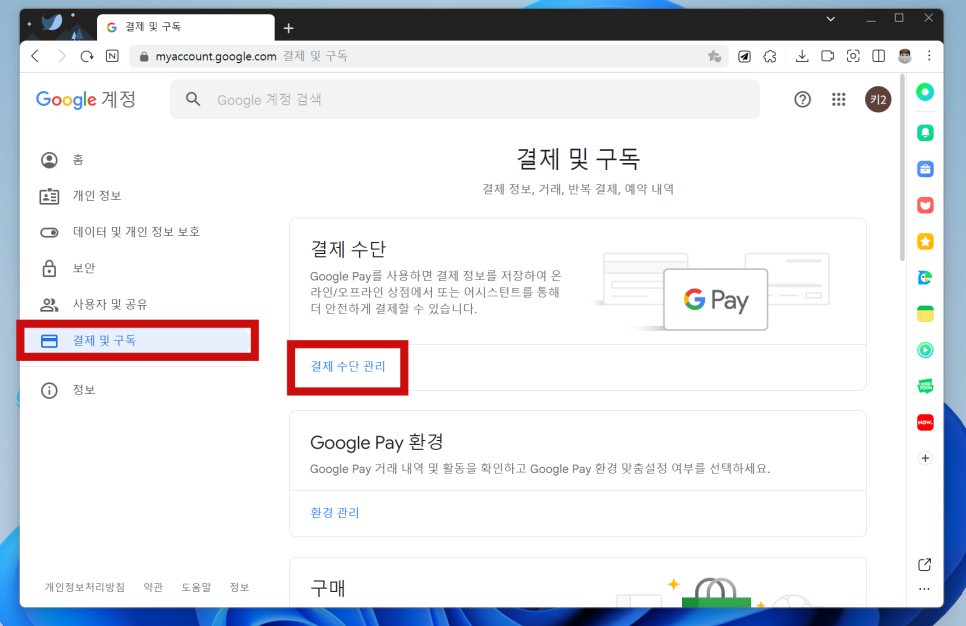Open the blue calendar sidebar icon

click(925, 169)
